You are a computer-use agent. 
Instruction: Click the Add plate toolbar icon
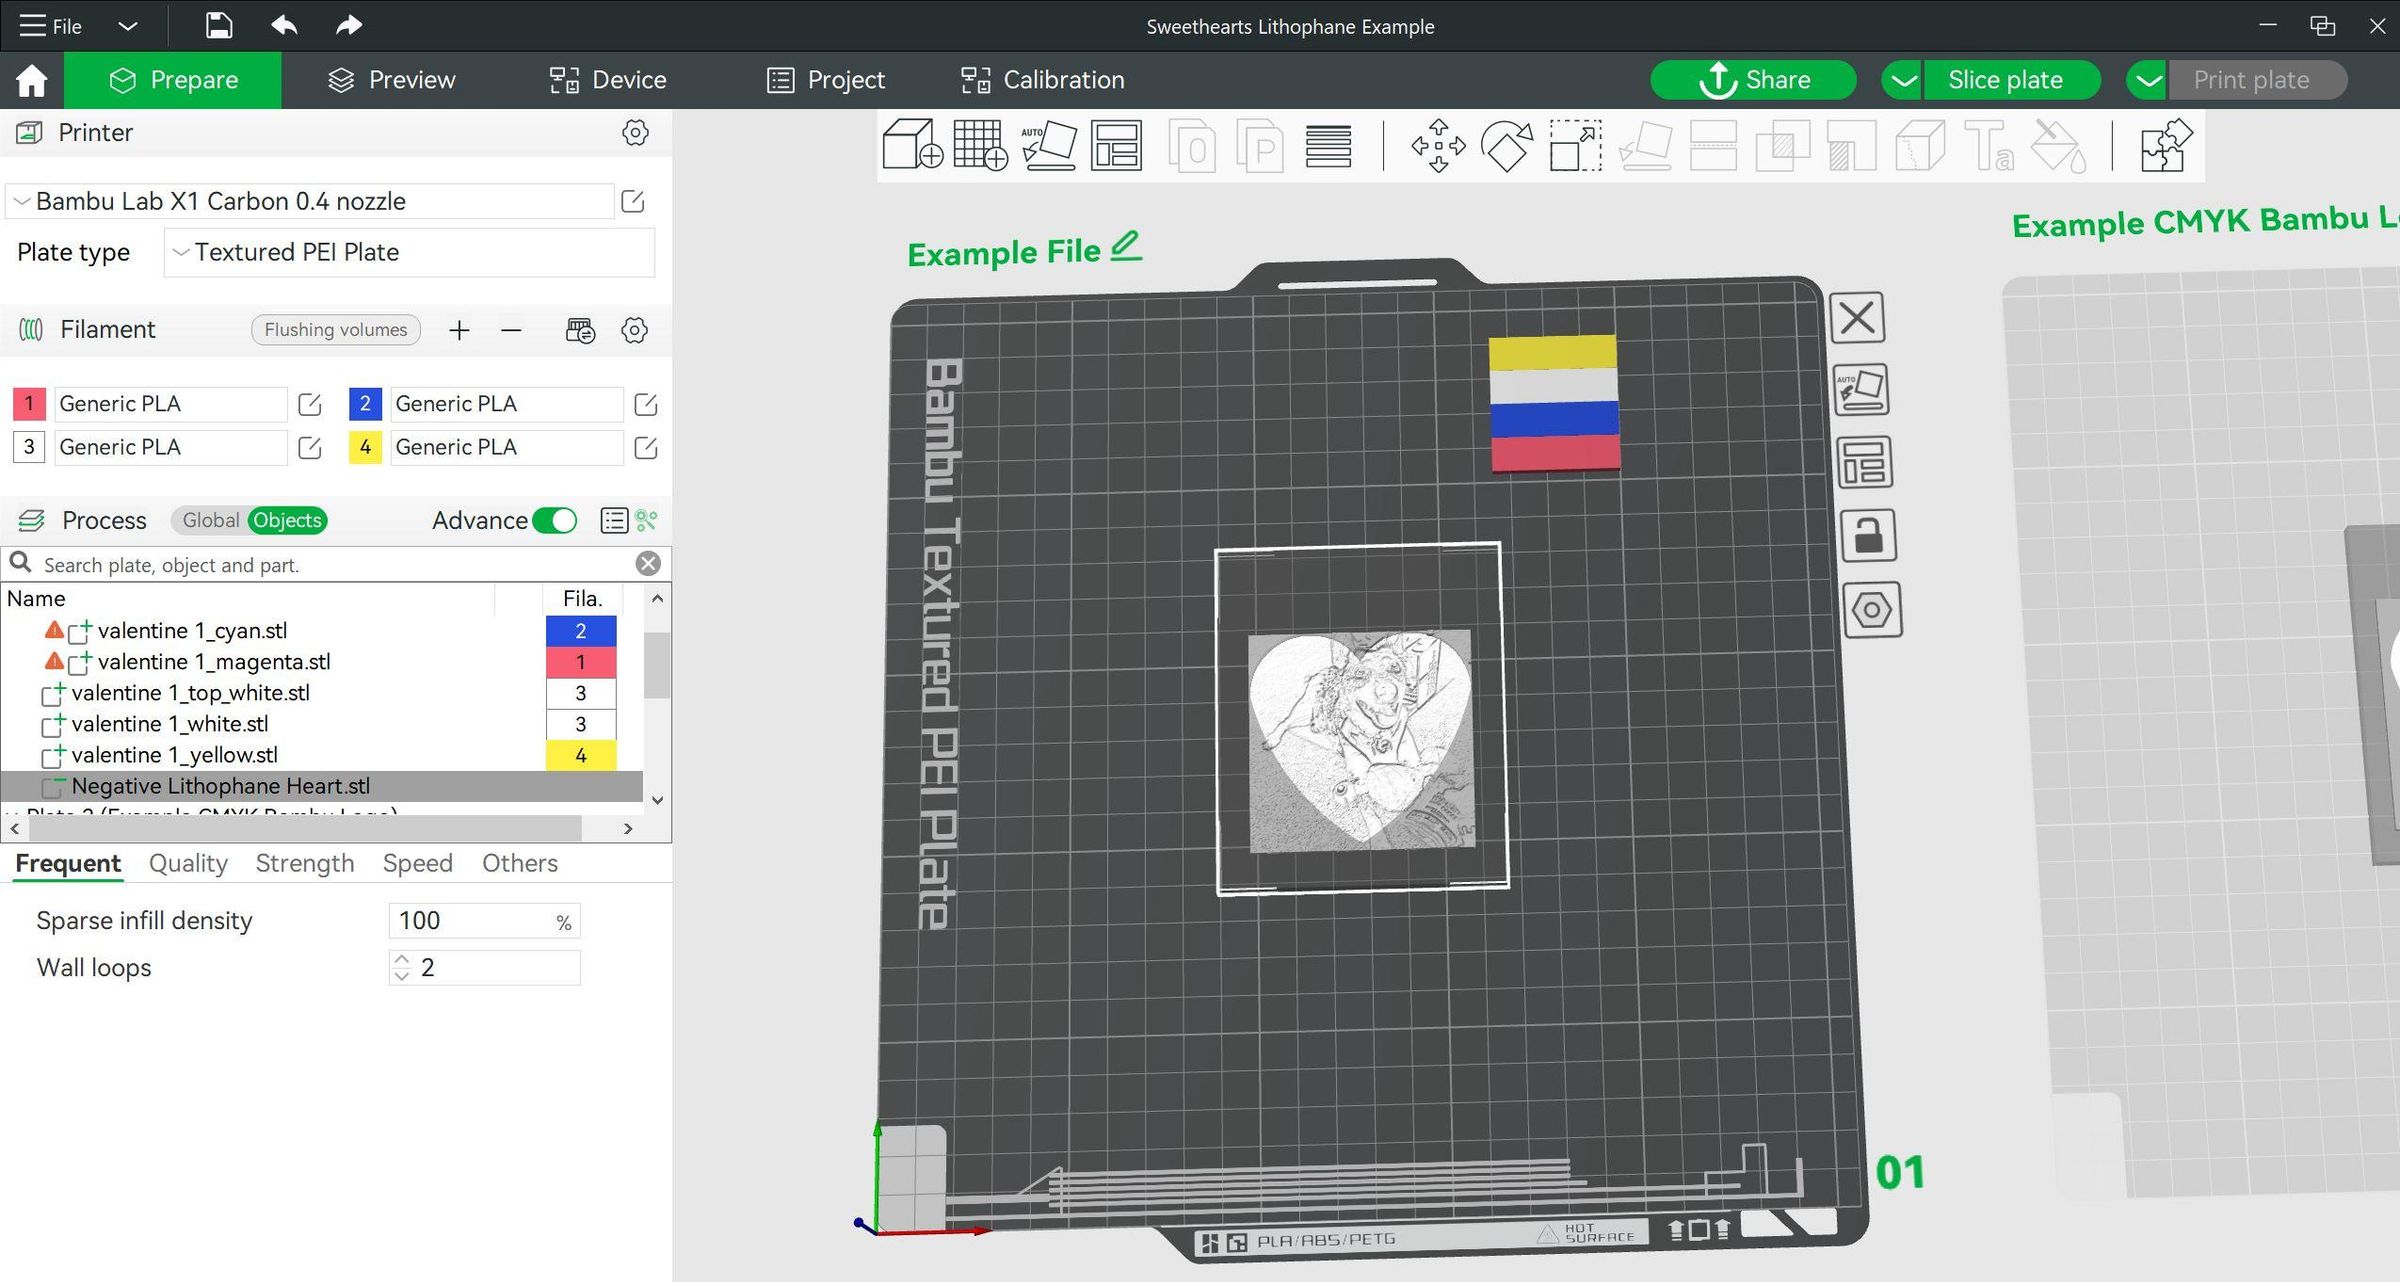[979, 146]
